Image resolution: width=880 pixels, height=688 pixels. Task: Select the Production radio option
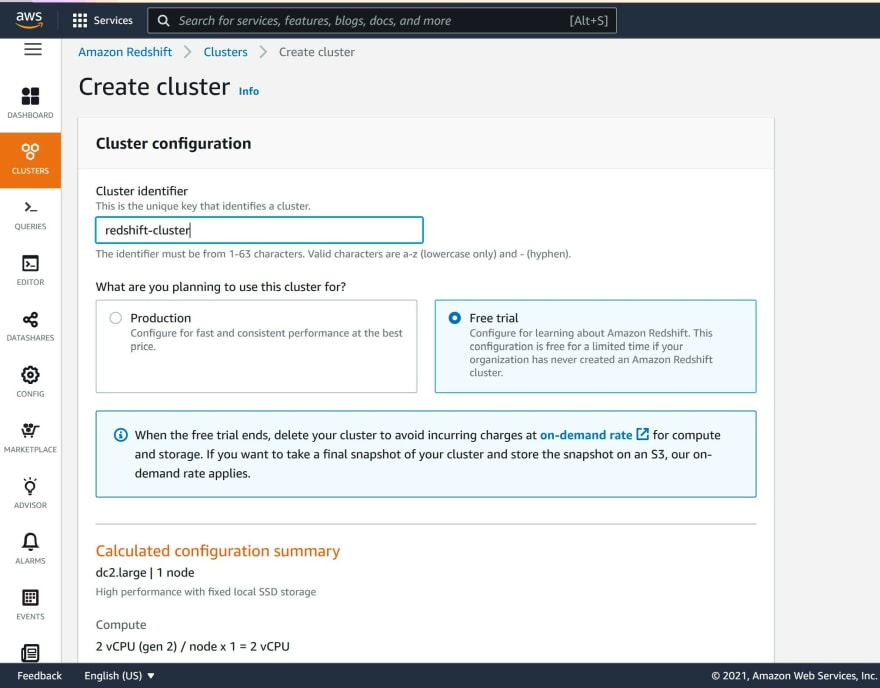(x=116, y=318)
